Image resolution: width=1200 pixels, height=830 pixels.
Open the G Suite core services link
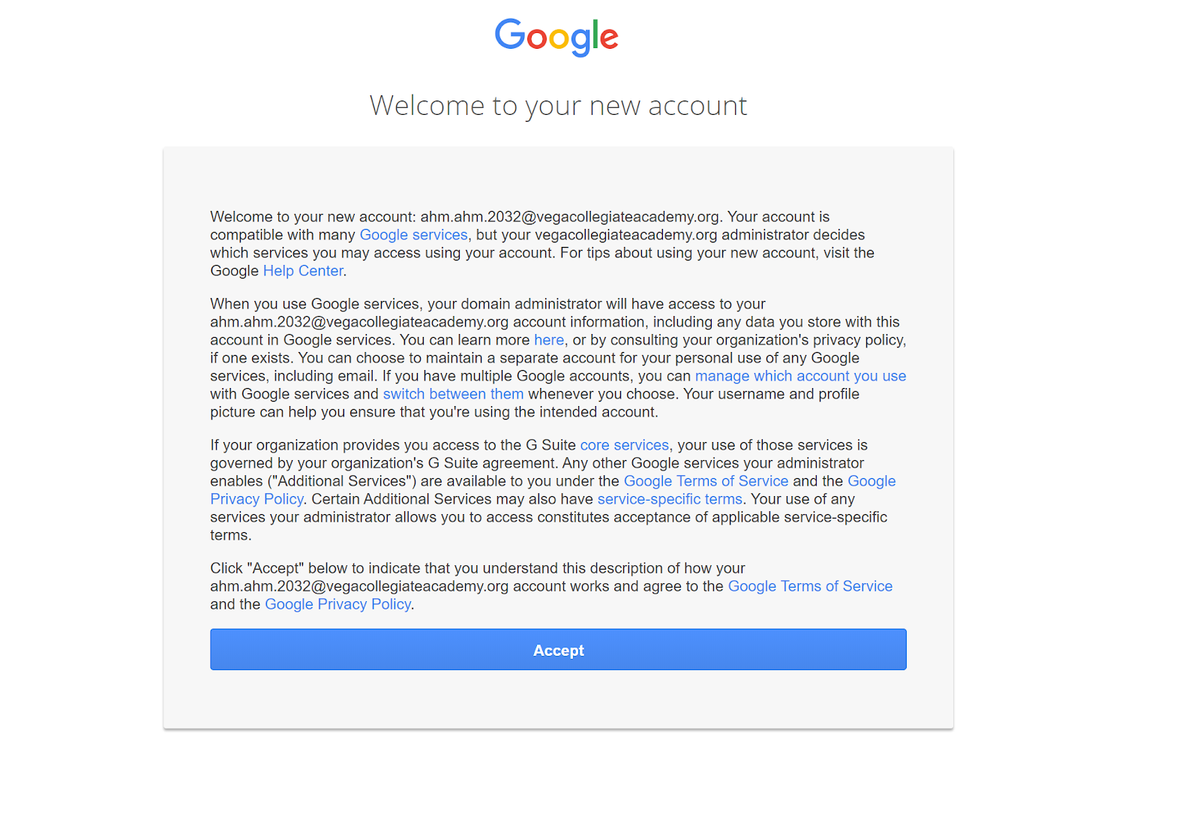coord(624,445)
